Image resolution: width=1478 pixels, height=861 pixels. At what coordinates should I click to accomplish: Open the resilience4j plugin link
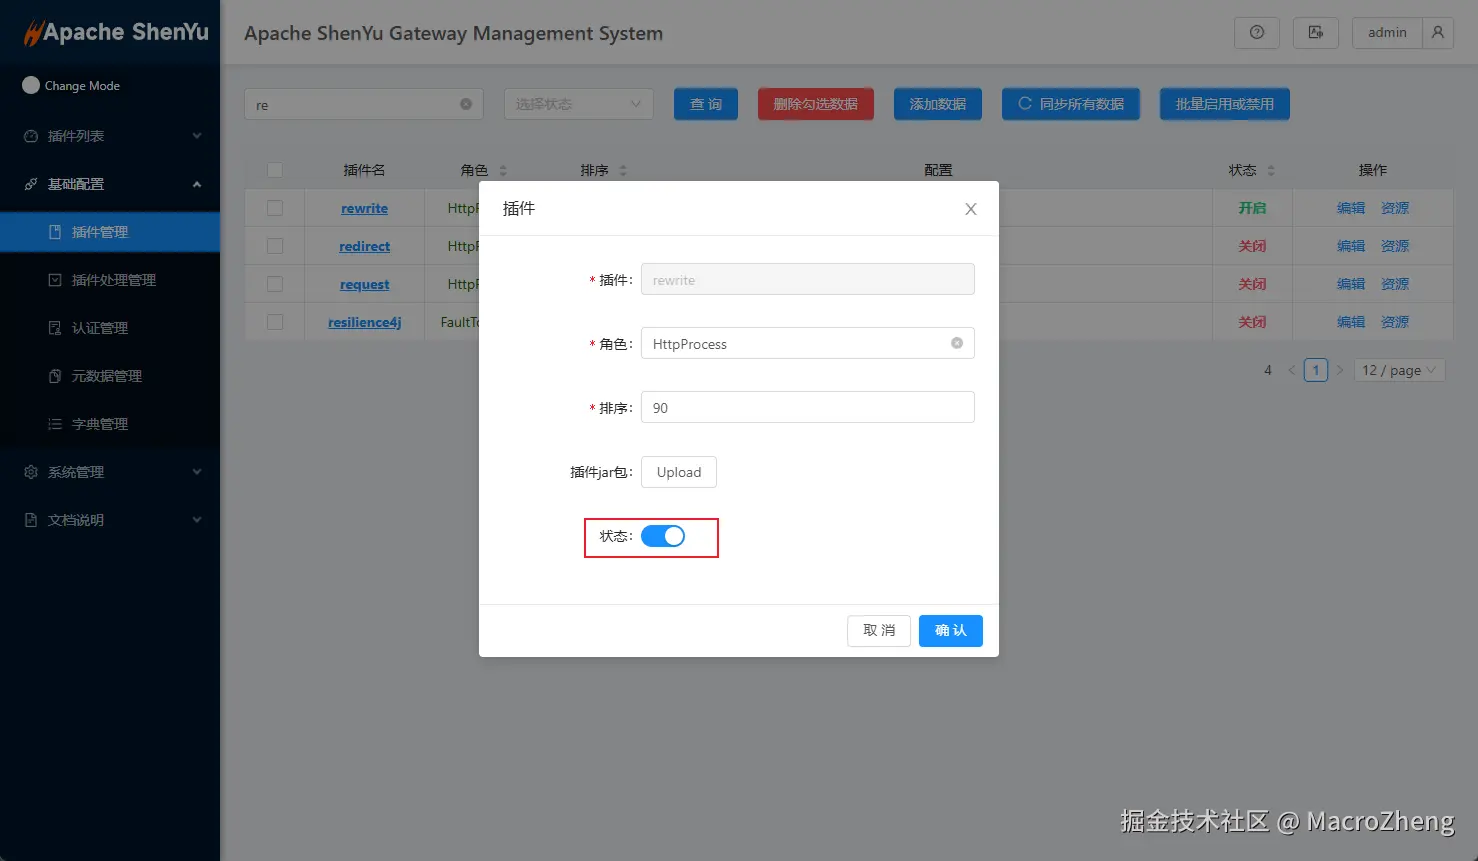point(364,322)
